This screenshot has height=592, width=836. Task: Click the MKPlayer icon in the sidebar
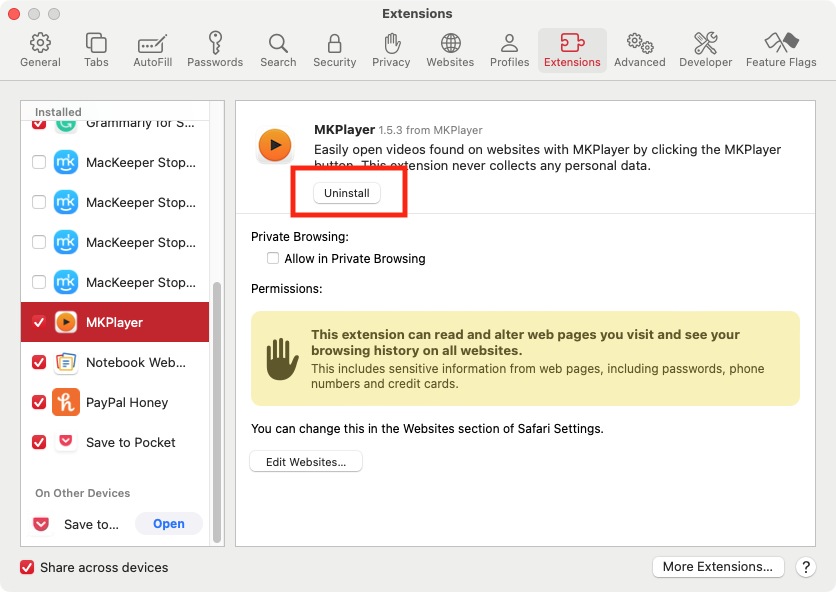(66, 322)
